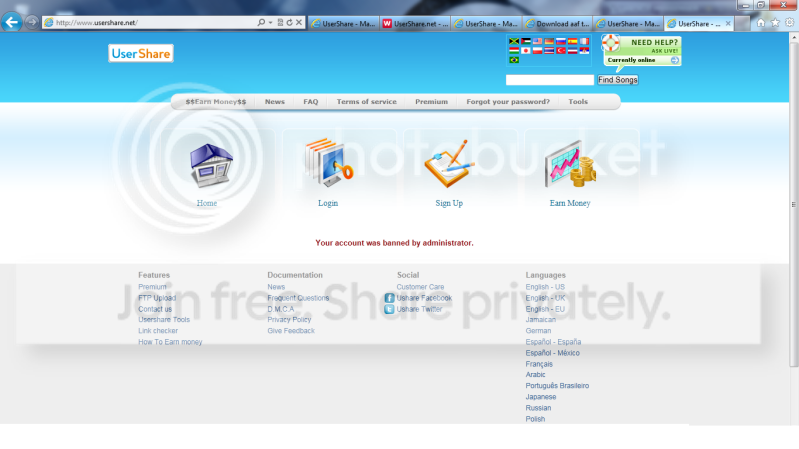Open Contact us footer link
Screen dimensions: 799x449
tap(155, 309)
